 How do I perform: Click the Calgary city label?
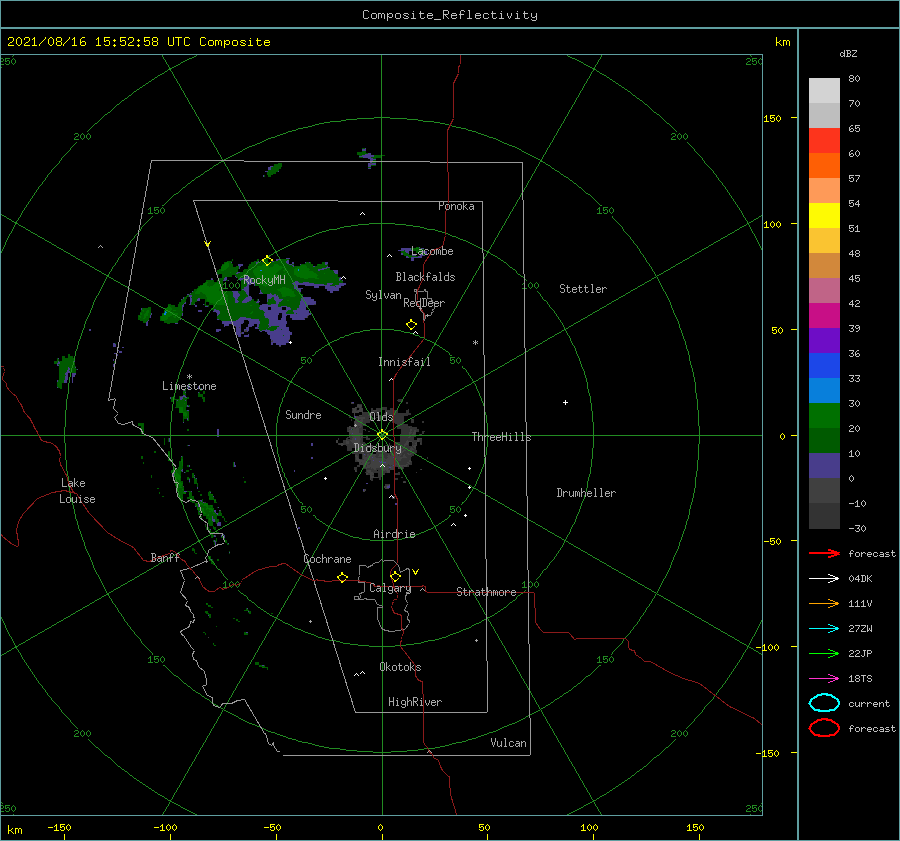(x=390, y=588)
